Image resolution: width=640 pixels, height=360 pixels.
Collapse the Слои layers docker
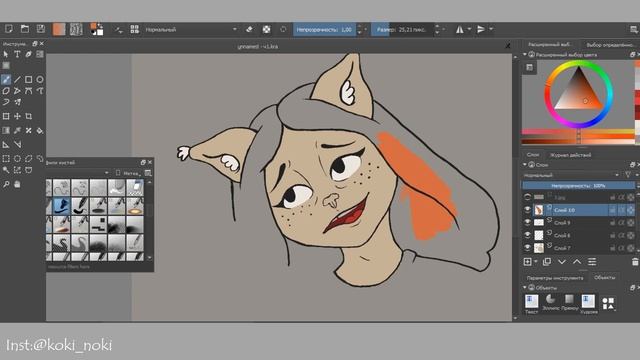coord(525,164)
